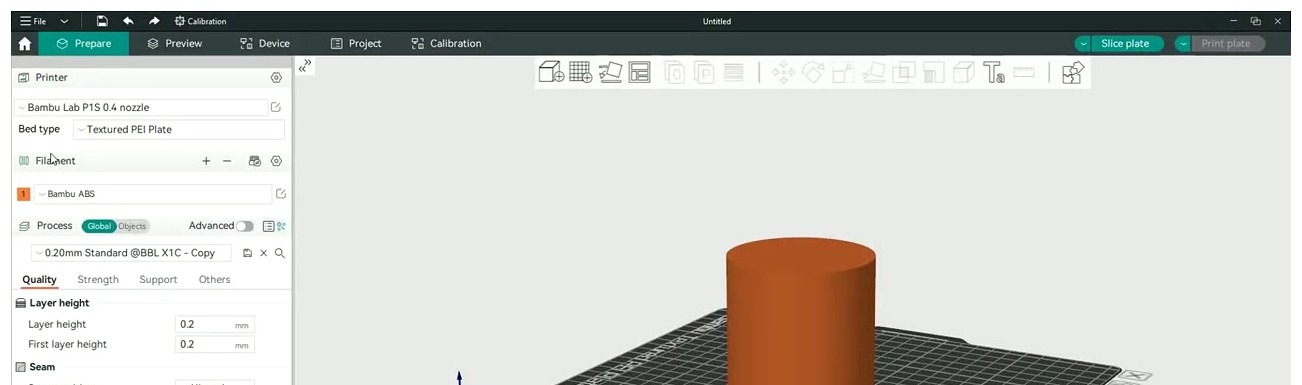Open the Variable layer height tool
1302x385 pixels.
[734, 72]
